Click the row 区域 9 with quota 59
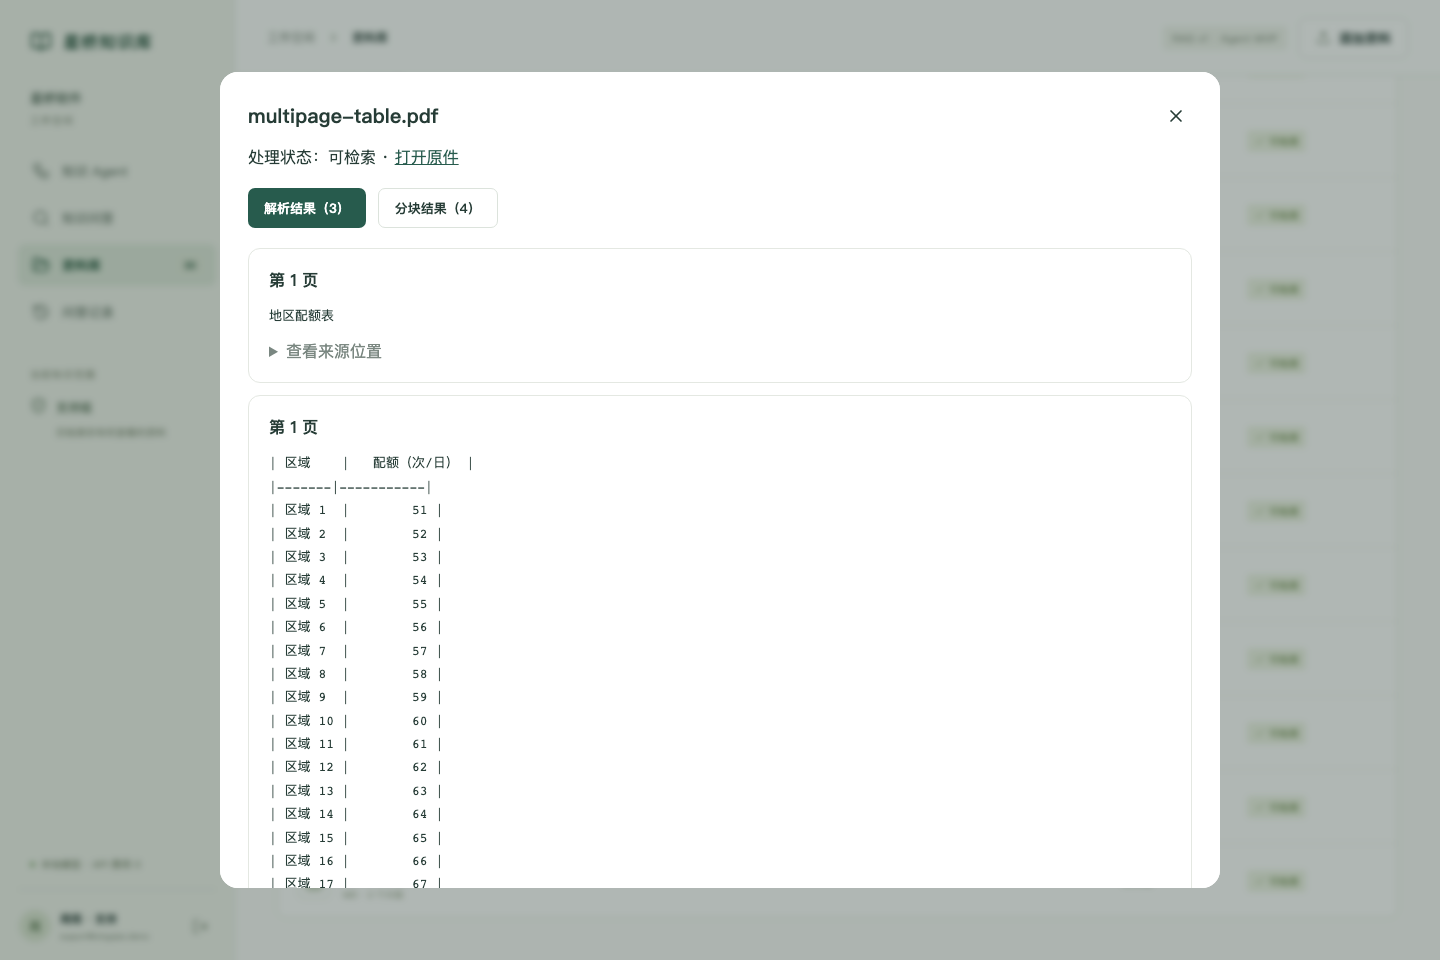The image size is (1440, 960). click(356, 697)
